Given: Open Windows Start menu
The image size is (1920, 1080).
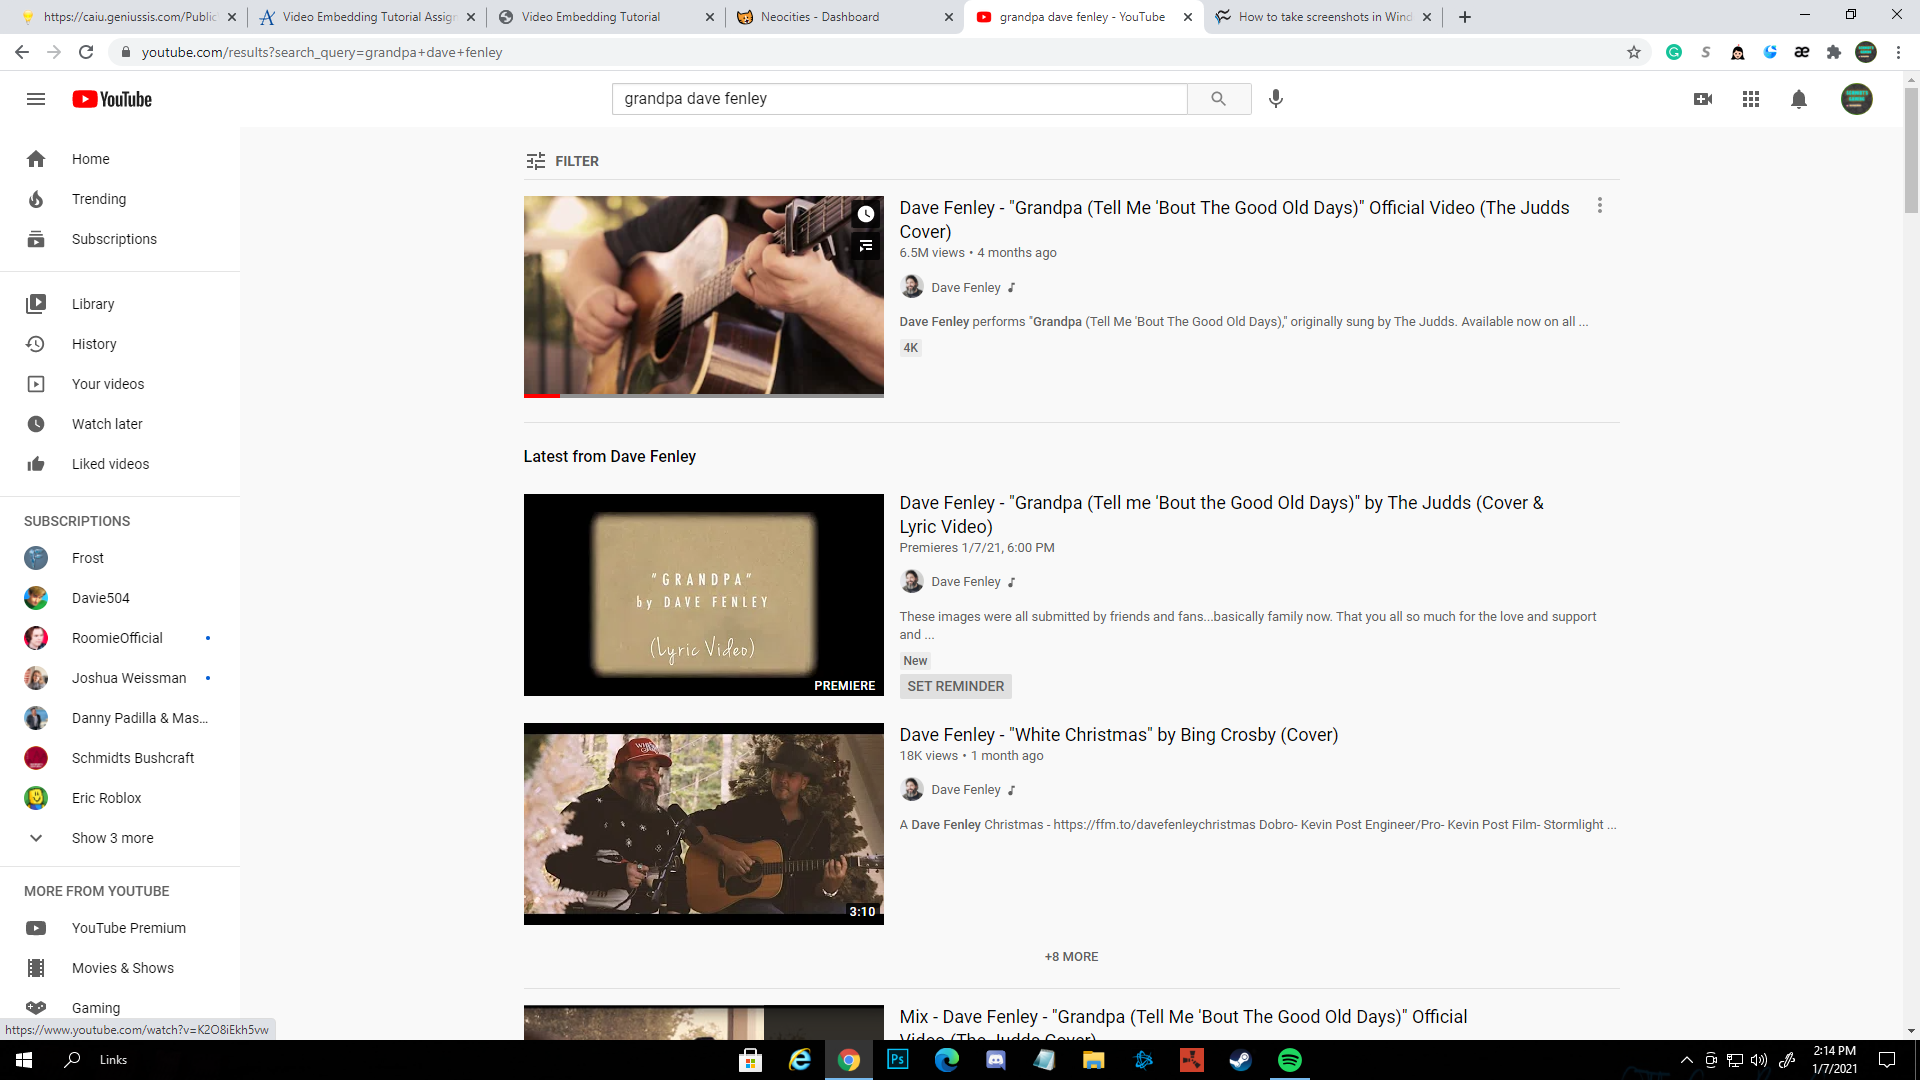Looking at the screenshot, I should click(24, 1060).
